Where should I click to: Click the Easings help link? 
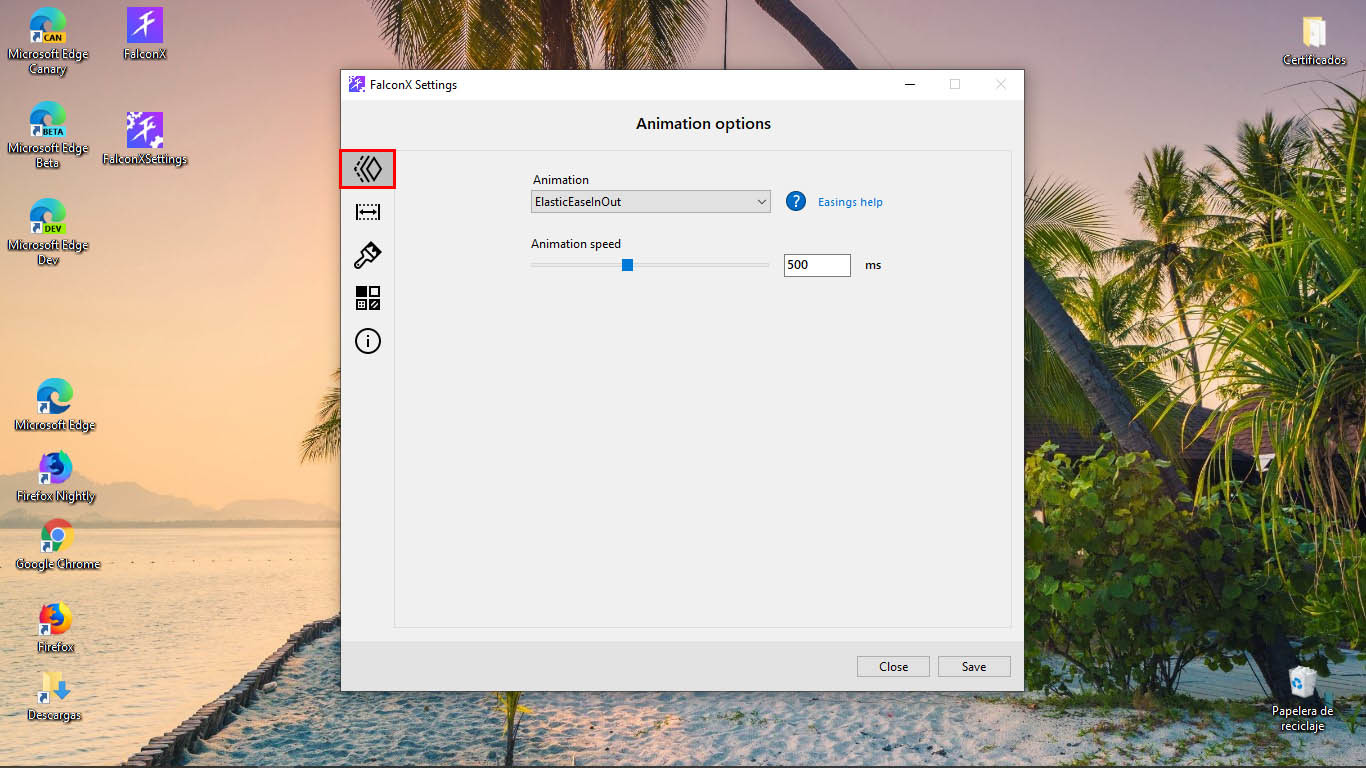click(x=850, y=202)
